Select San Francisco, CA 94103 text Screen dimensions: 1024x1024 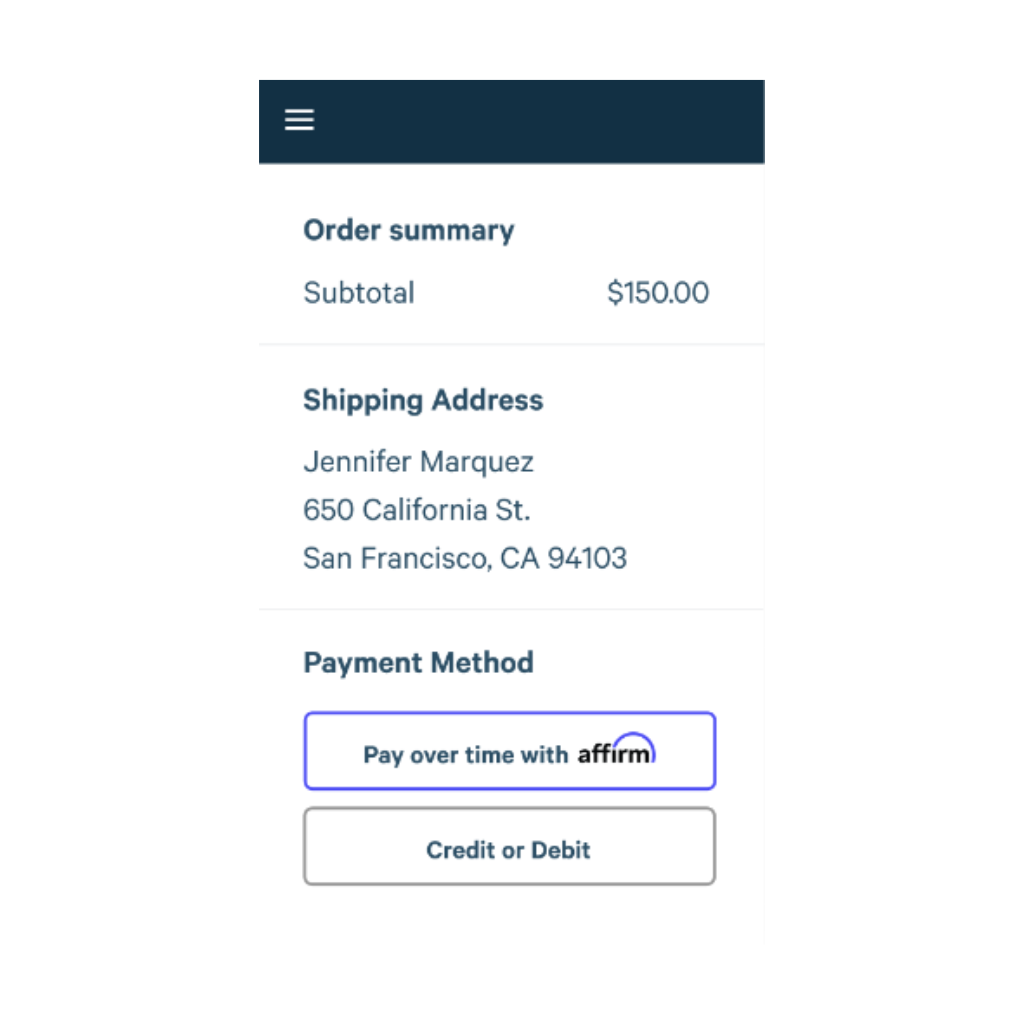click(464, 558)
